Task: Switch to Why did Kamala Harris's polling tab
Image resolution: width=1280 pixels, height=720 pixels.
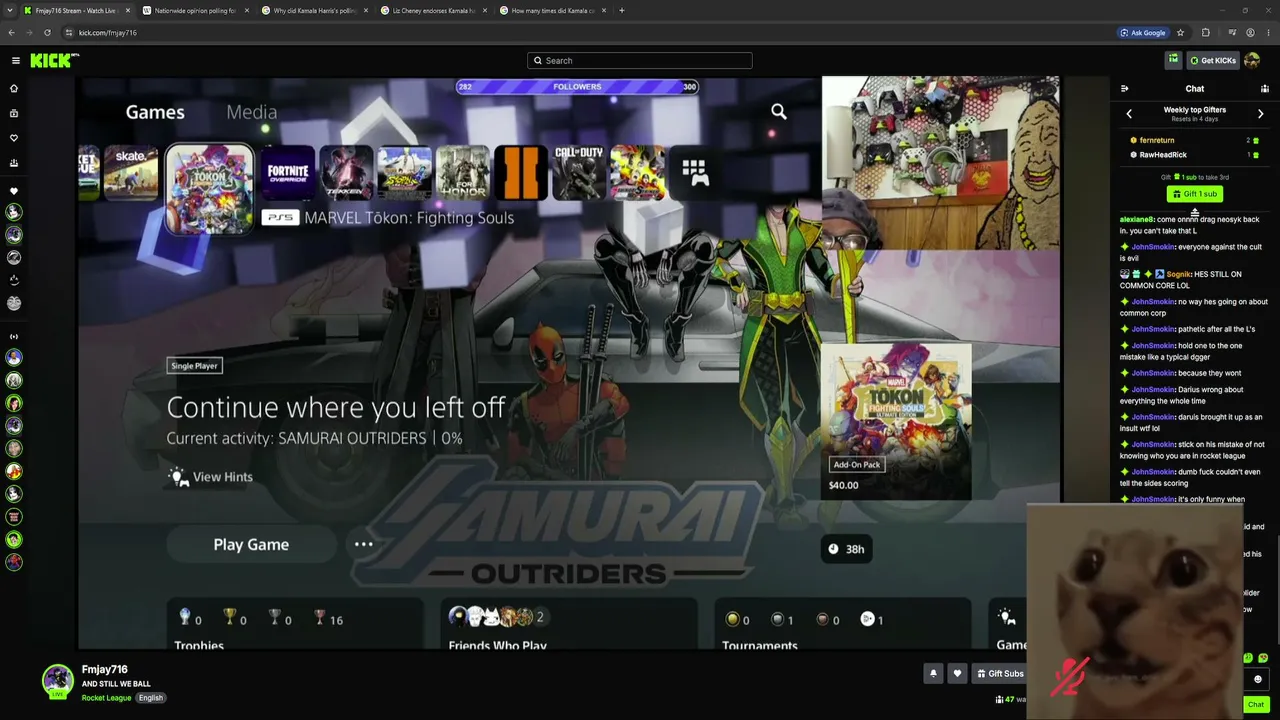Action: pos(314,10)
